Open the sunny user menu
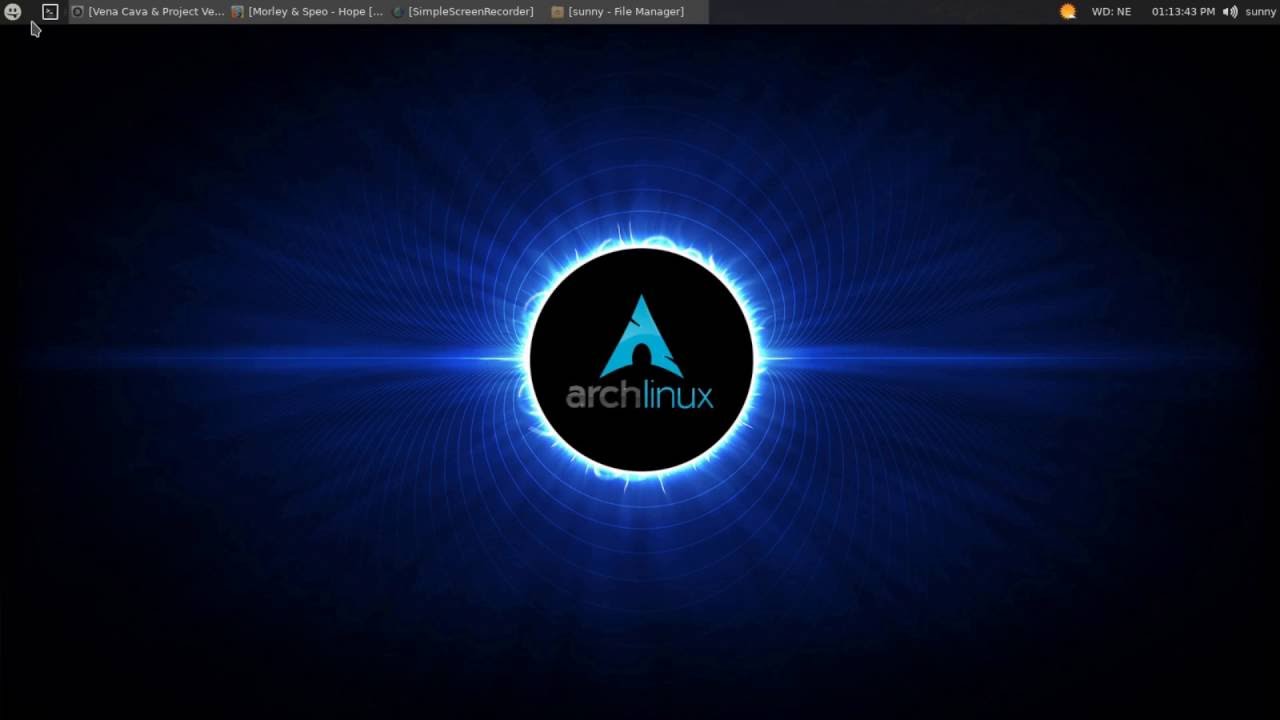1280x720 pixels. pyautogui.click(x=1260, y=12)
